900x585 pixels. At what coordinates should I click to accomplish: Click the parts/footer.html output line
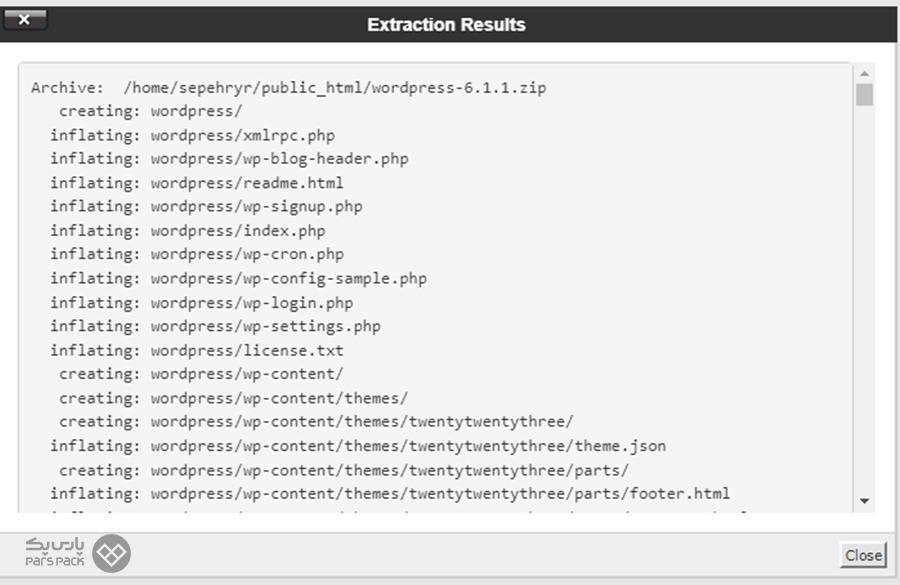coord(390,494)
